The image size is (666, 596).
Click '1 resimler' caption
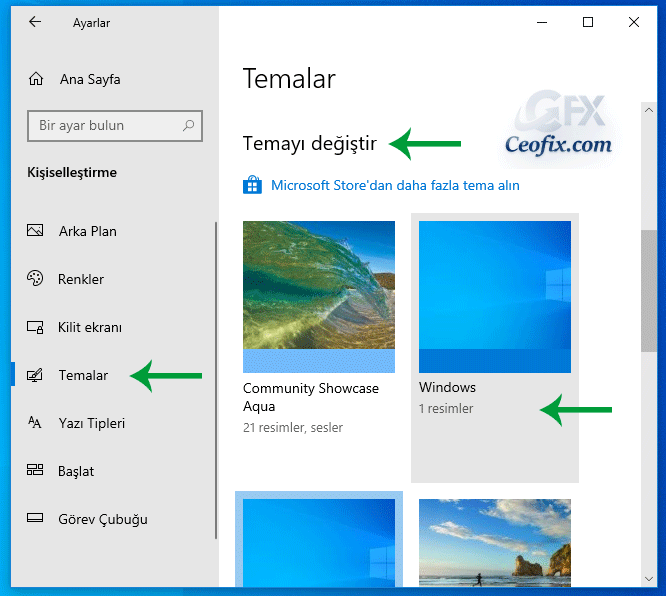coord(446,409)
